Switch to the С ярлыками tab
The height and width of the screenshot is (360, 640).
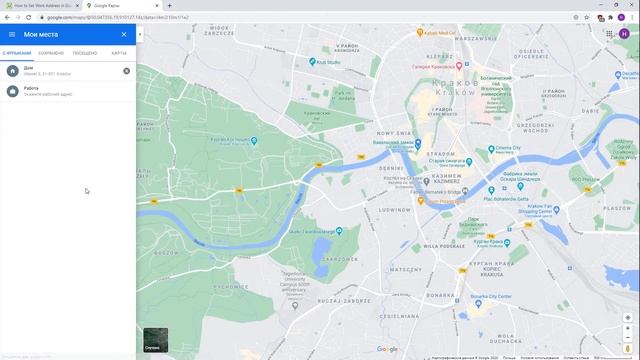(17, 53)
